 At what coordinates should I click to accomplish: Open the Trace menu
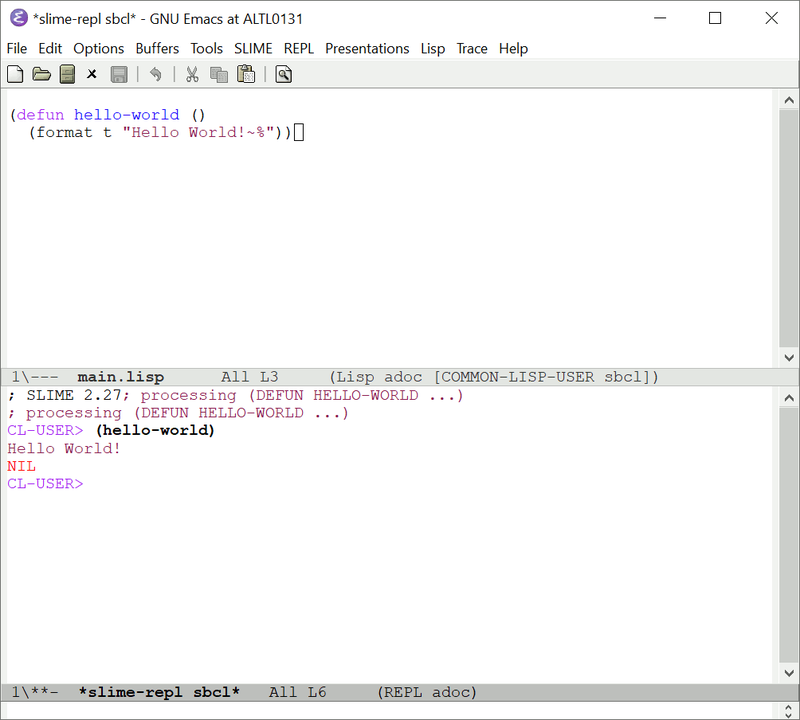[x=471, y=48]
